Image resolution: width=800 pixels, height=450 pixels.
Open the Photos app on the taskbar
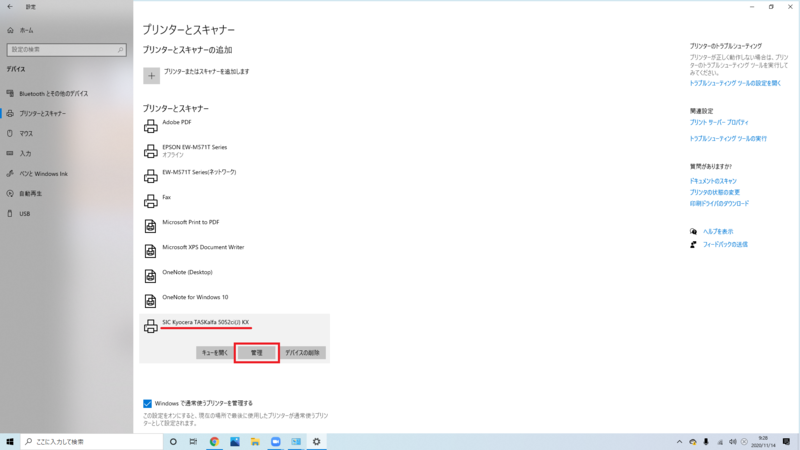click(x=235, y=442)
